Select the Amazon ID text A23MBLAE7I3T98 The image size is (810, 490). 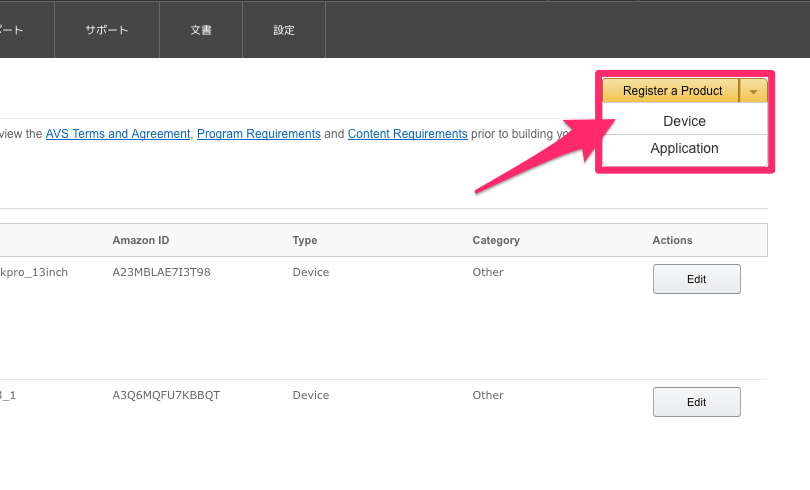click(x=161, y=272)
